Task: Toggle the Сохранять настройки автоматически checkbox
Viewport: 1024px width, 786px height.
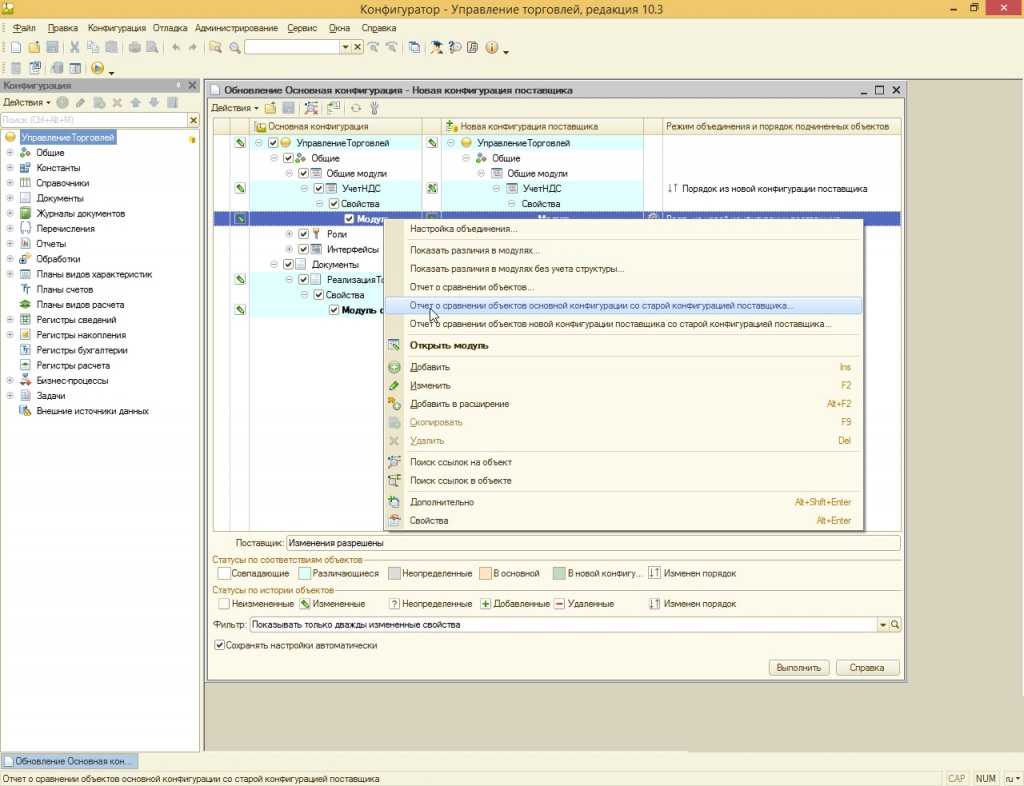Action: point(220,645)
